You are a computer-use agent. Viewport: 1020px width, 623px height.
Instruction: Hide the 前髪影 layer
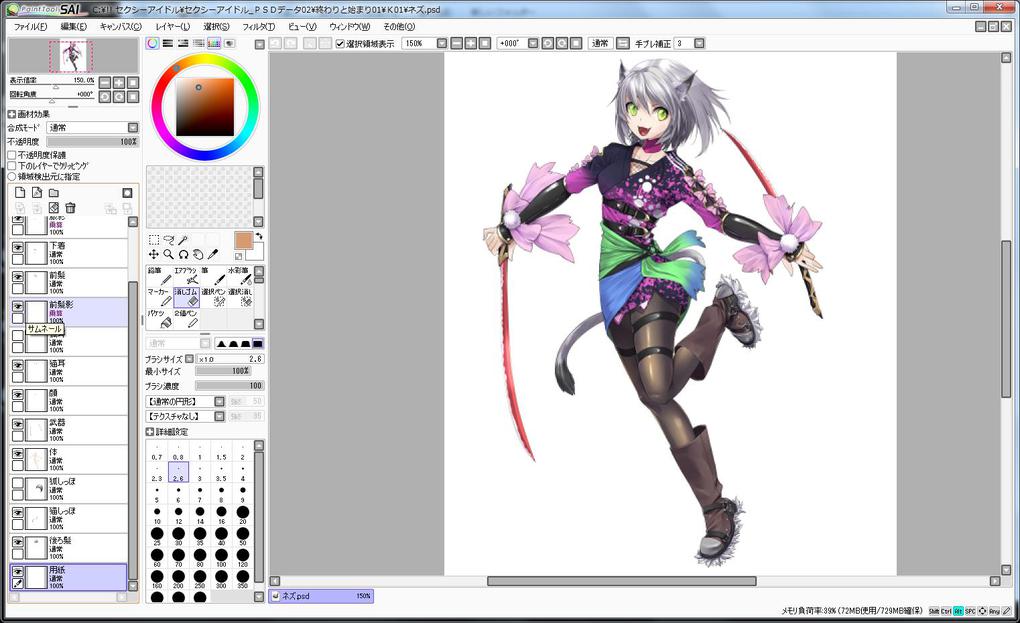pos(18,306)
